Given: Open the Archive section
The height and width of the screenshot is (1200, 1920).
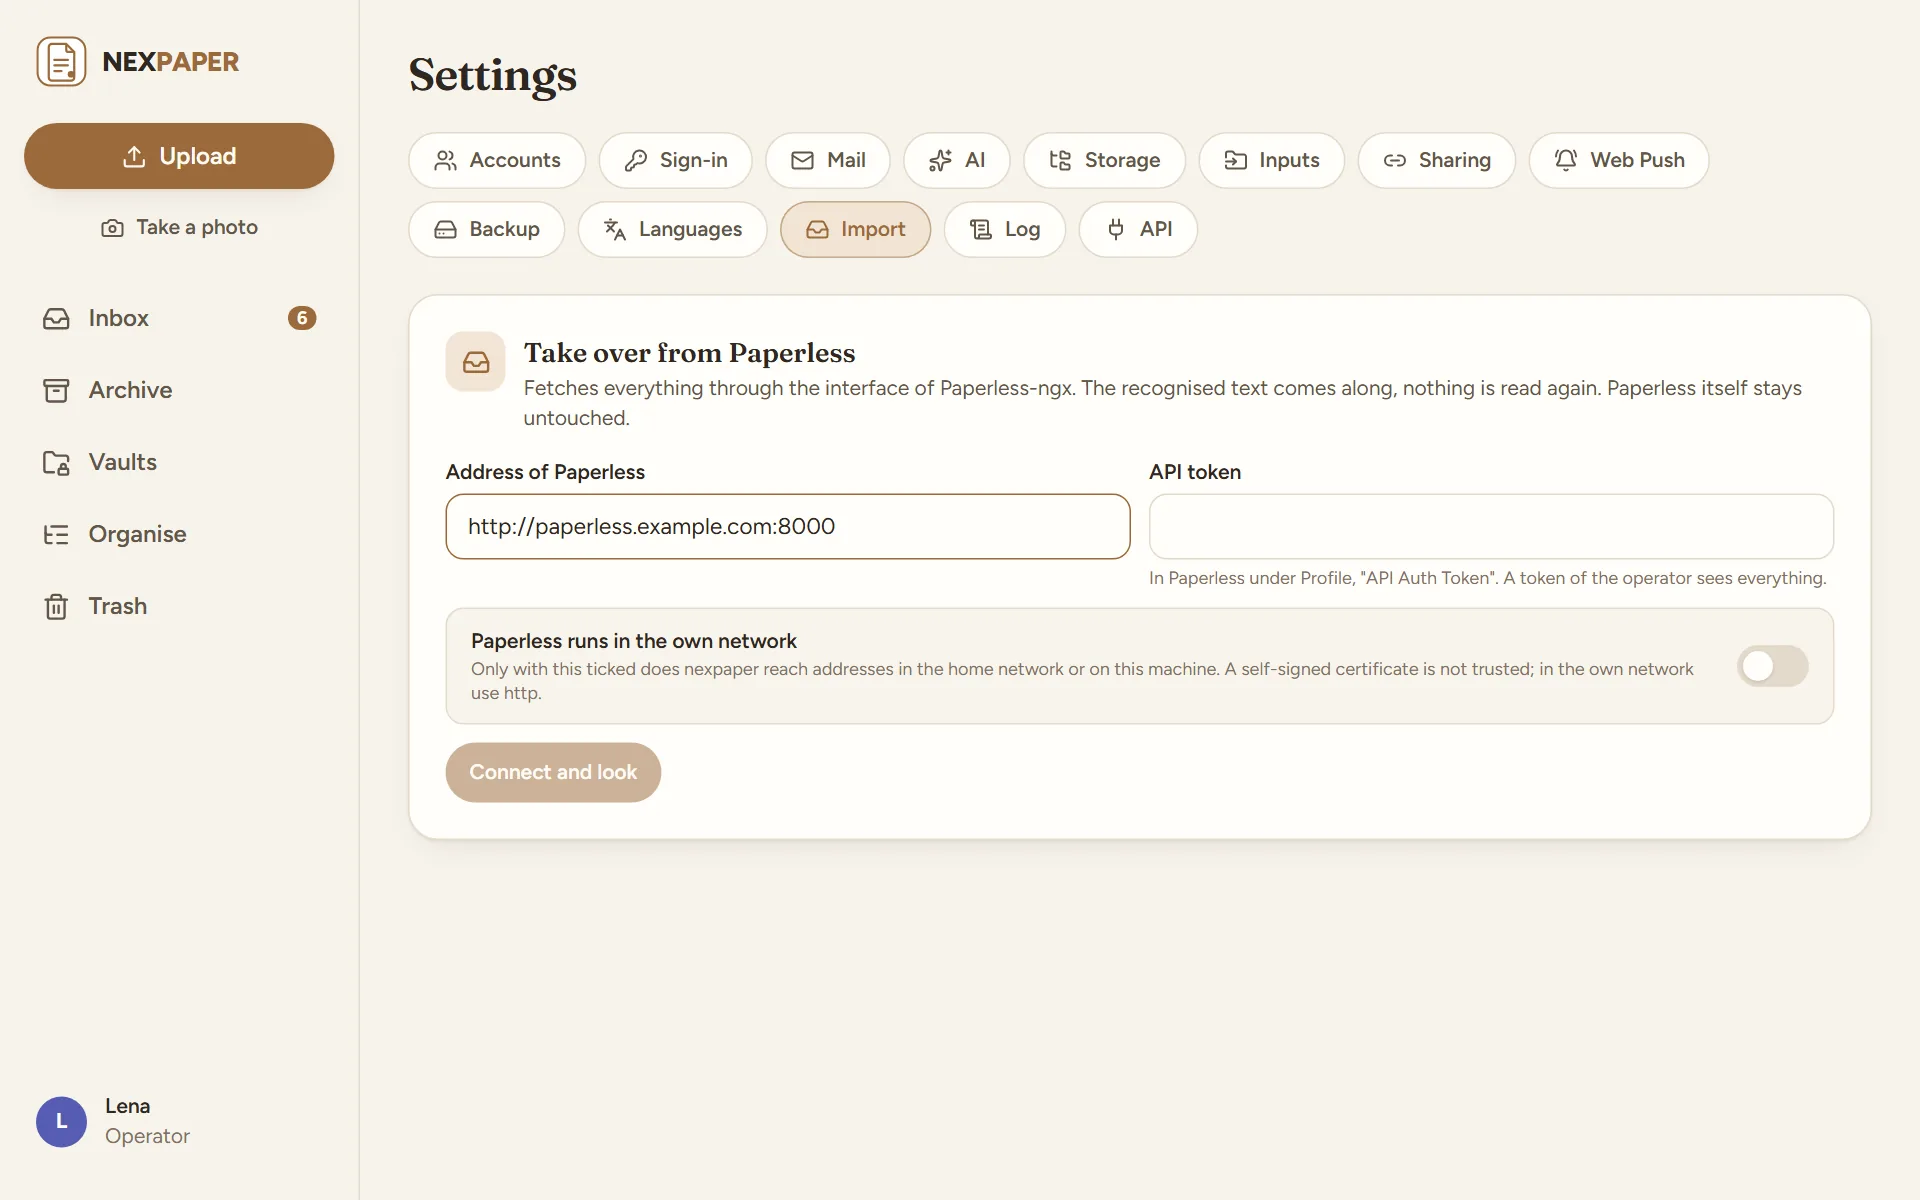Looking at the screenshot, I should [x=179, y=390].
